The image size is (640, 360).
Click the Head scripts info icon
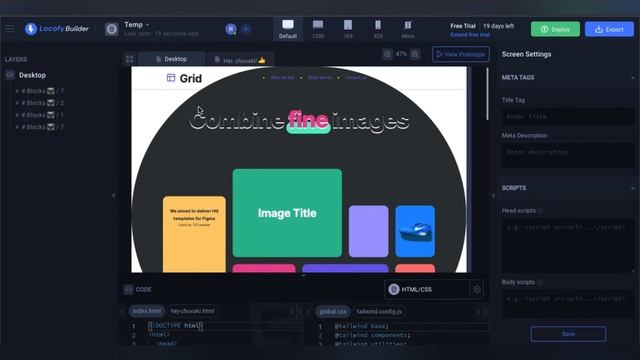[540, 211]
